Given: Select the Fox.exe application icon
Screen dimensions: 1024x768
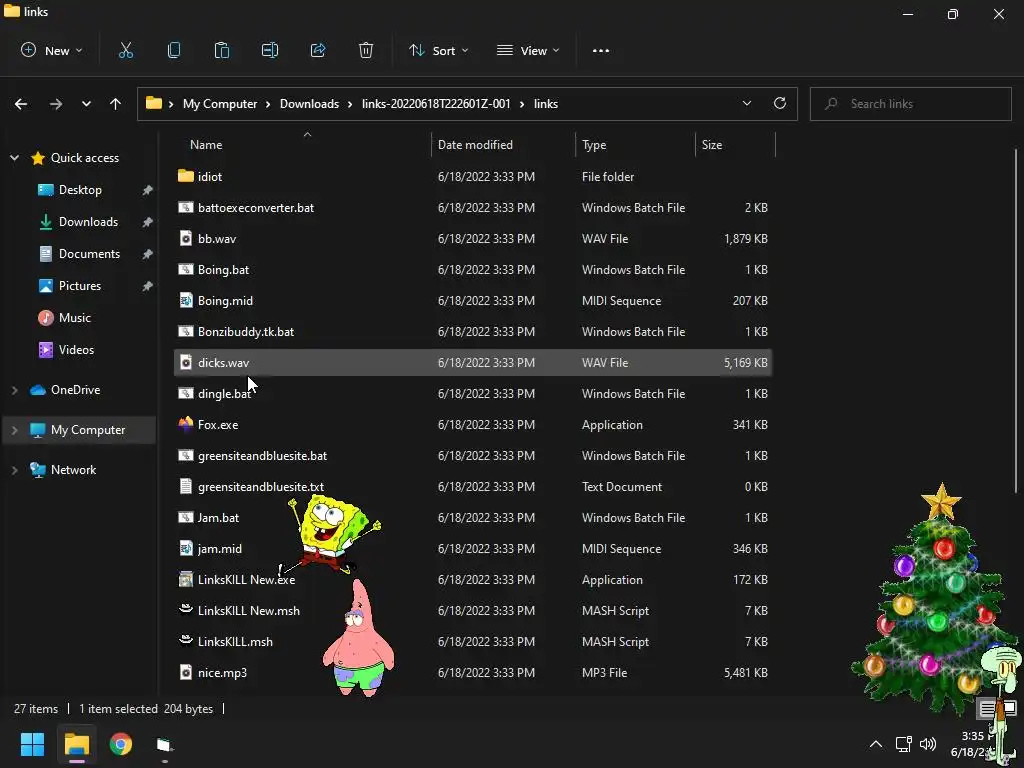Looking at the screenshot, I should pos(186,424).
